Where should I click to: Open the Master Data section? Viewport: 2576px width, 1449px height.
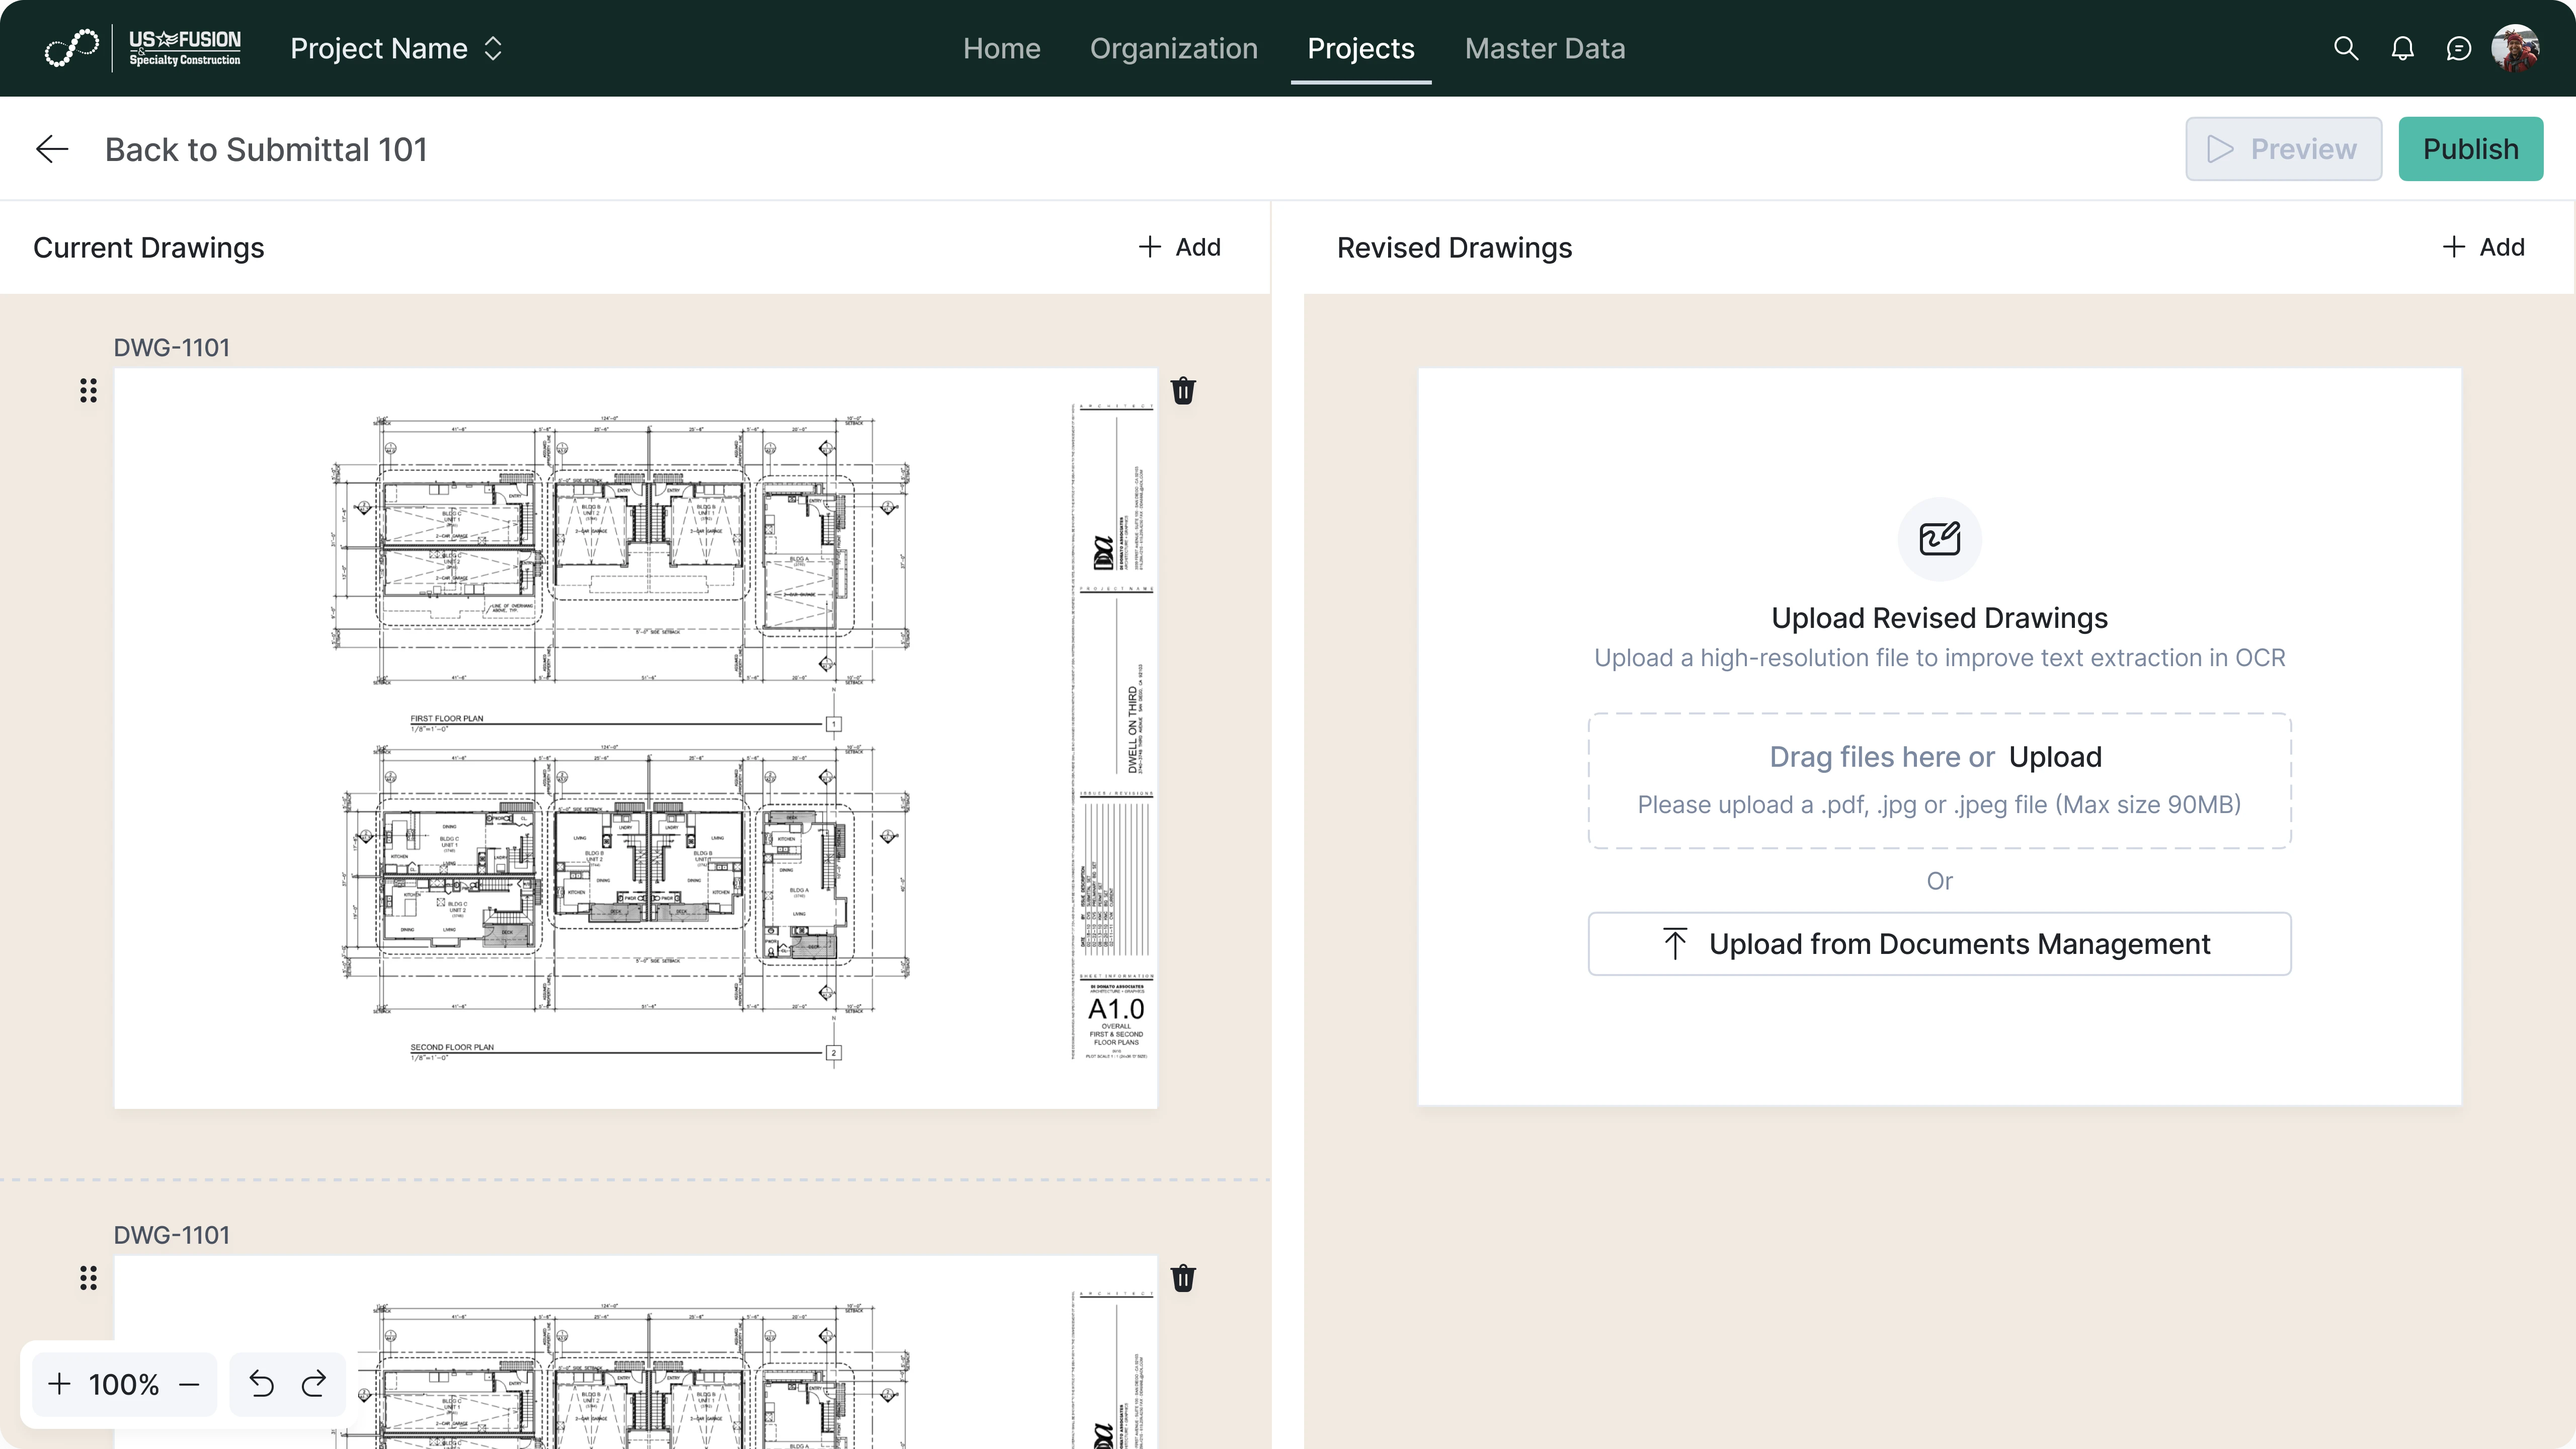[1544, 48]
